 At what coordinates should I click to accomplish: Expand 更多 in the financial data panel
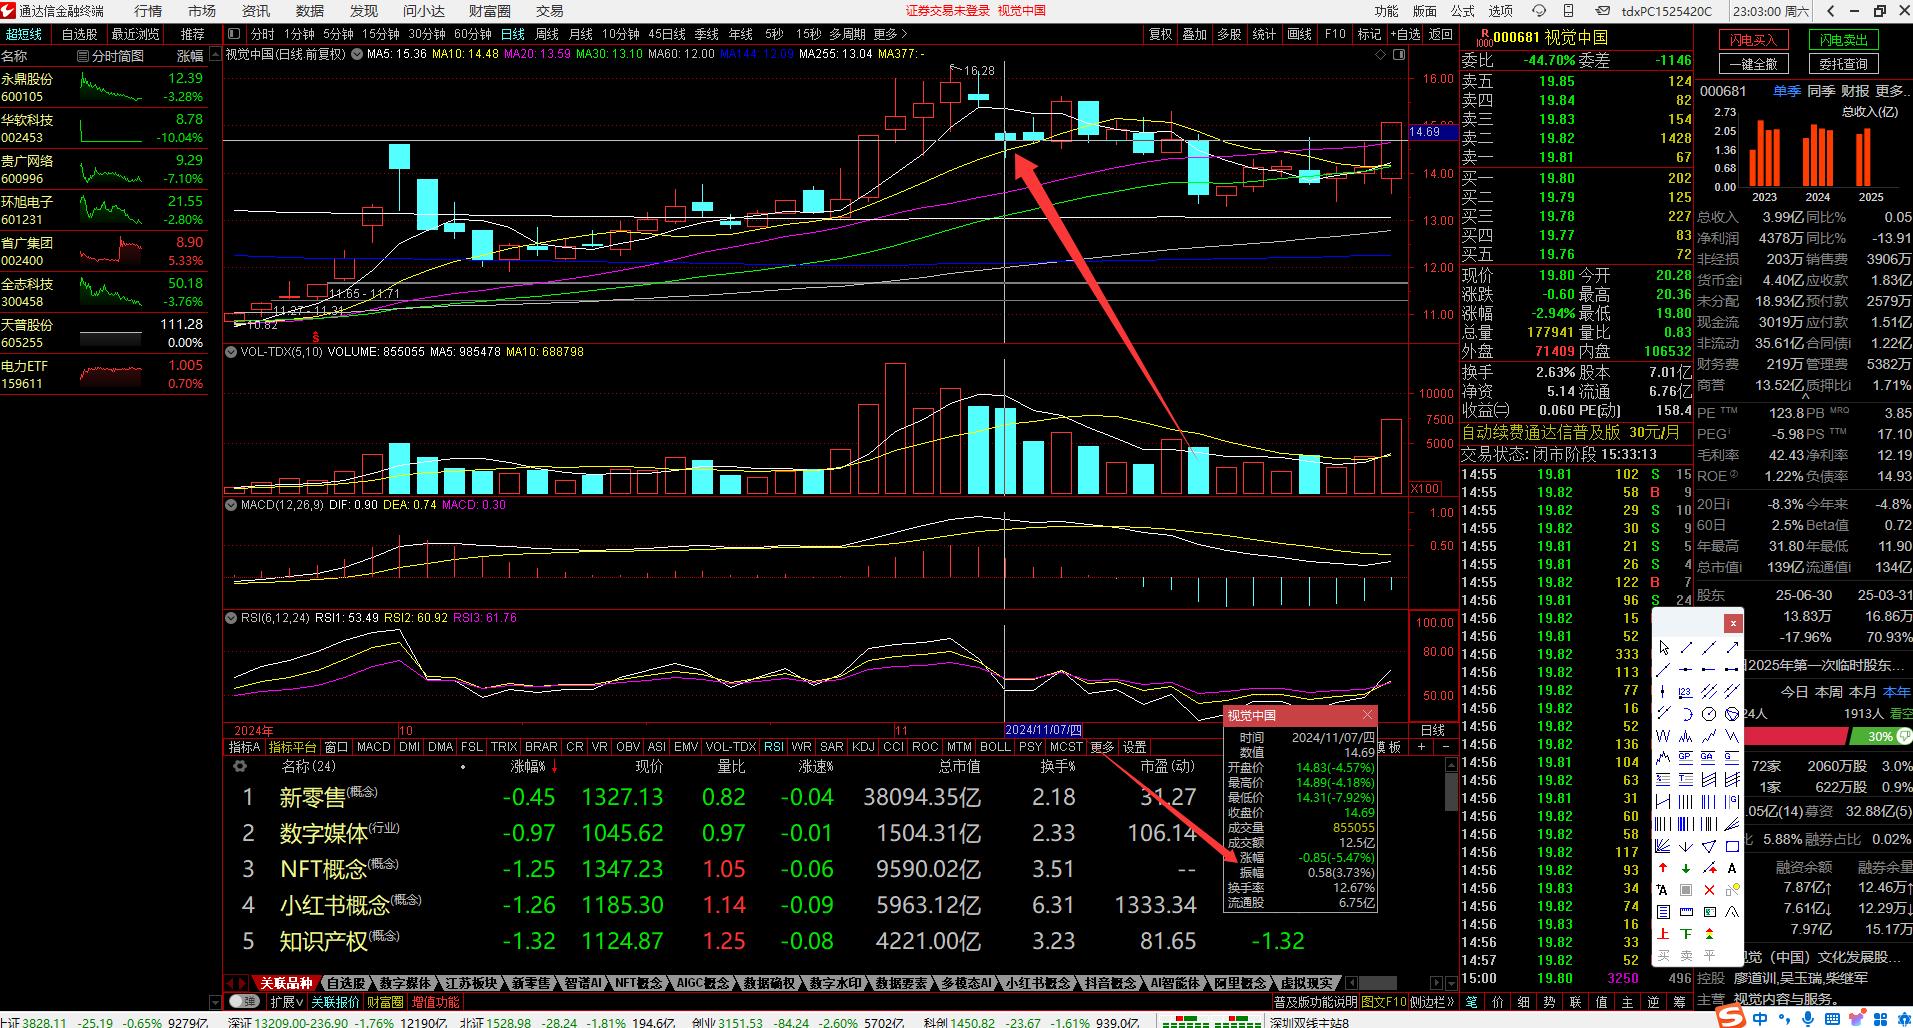(1889, 91)
